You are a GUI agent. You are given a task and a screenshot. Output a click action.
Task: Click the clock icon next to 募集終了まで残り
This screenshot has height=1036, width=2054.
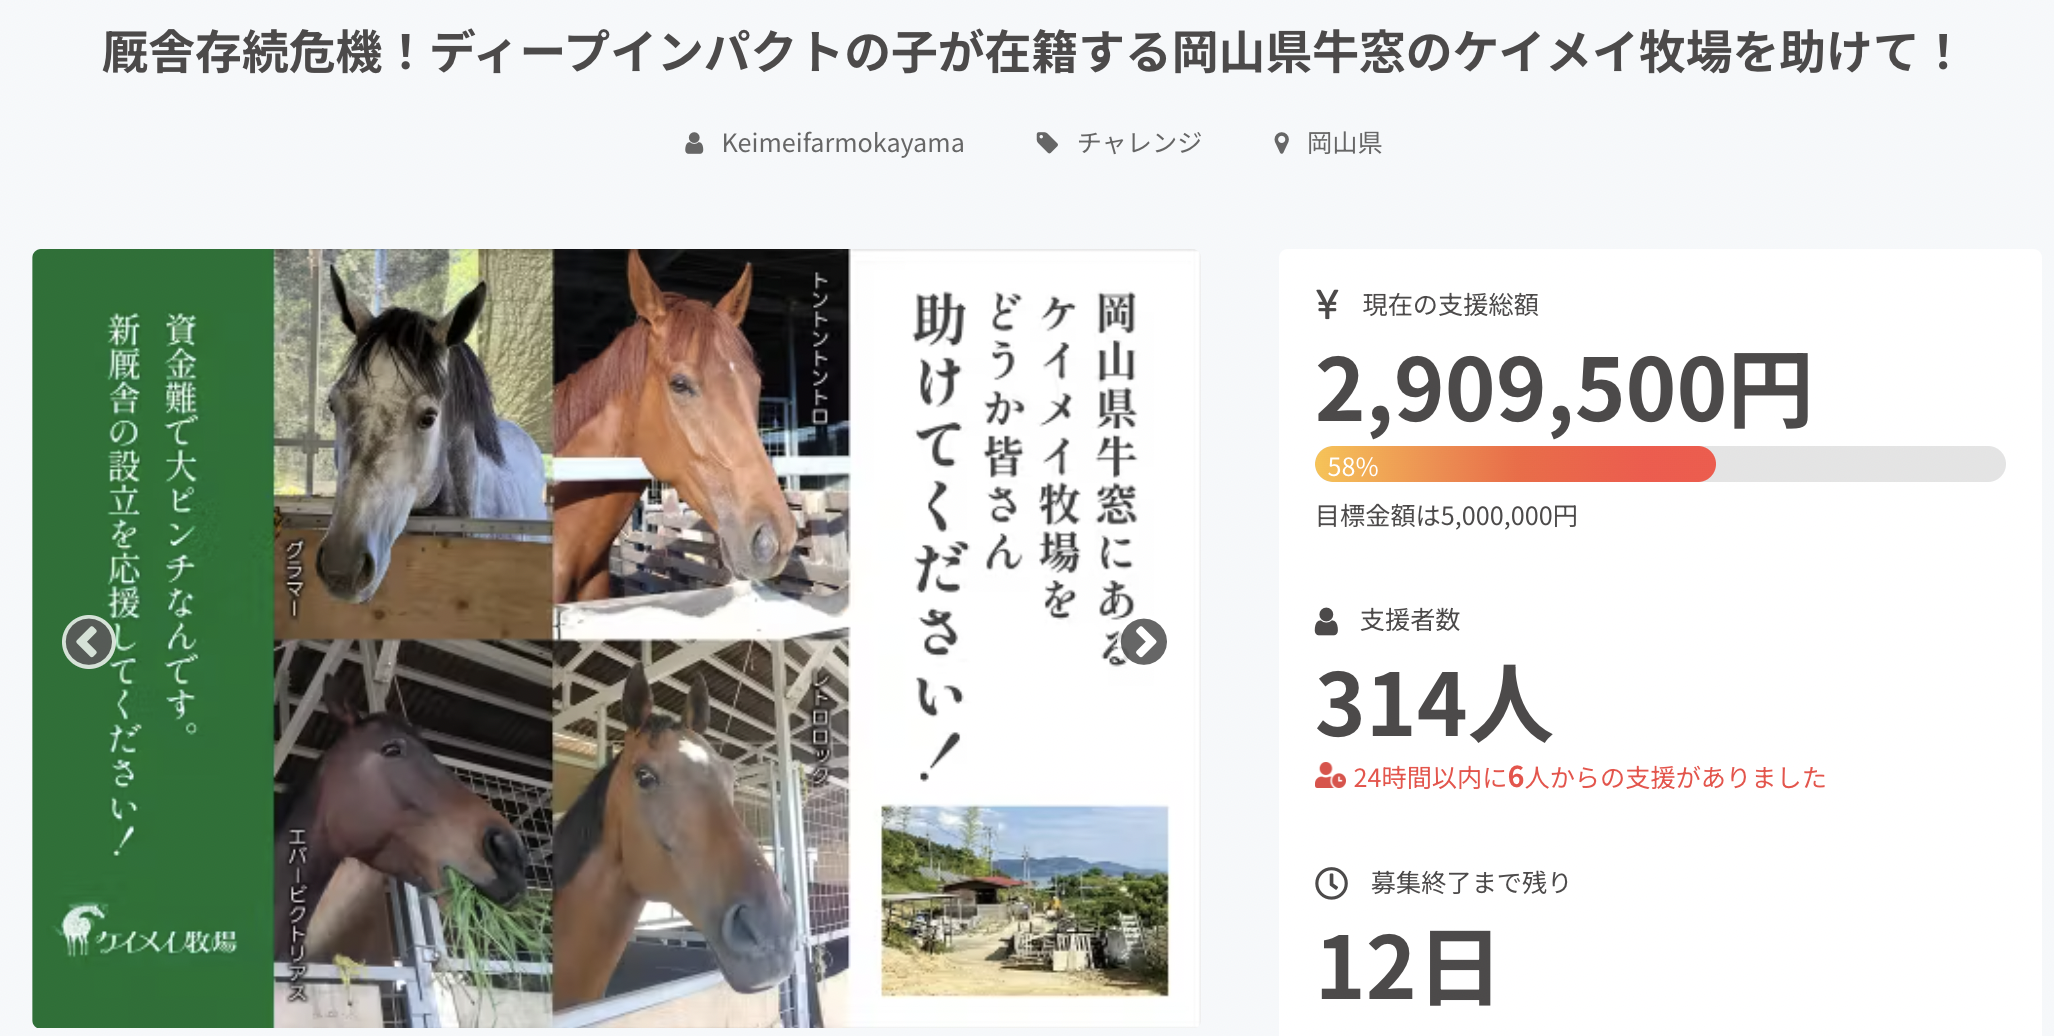point(1331,883)
